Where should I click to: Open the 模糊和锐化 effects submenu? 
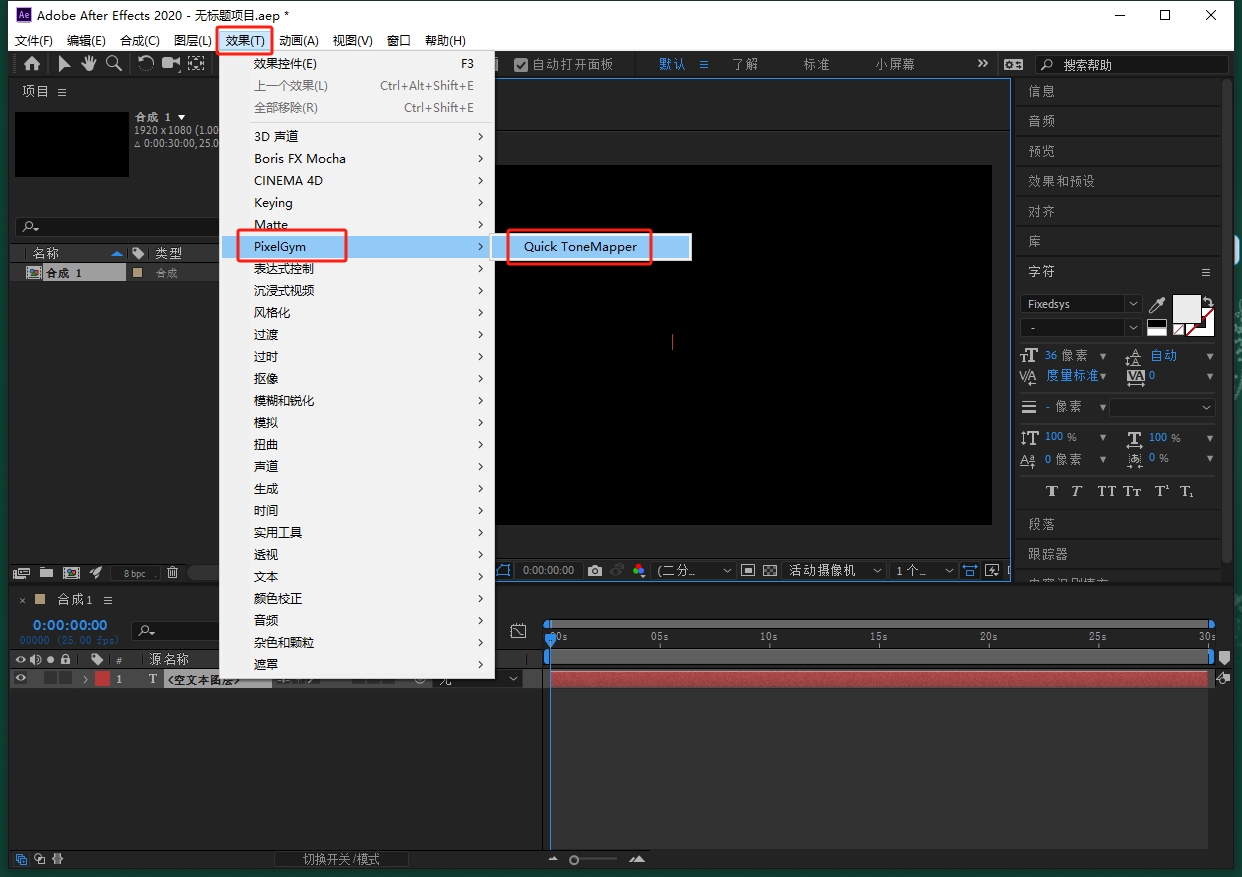(358, 401)
